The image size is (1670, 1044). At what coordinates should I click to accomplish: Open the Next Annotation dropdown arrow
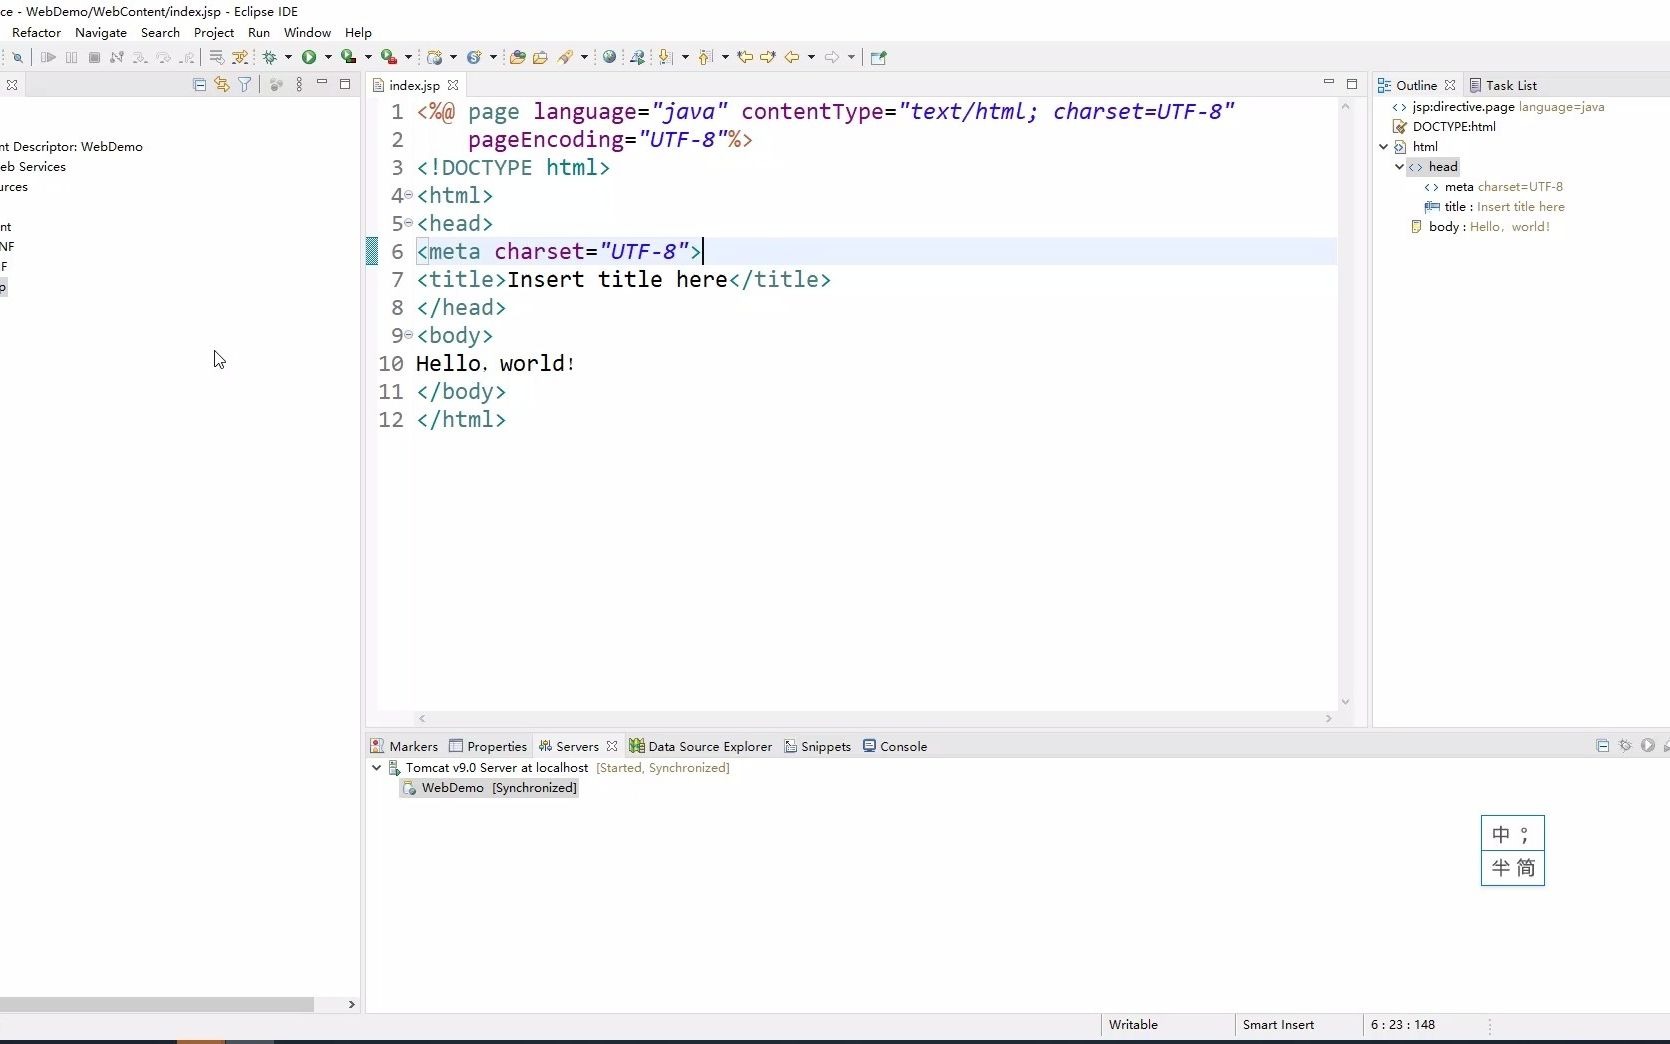(685, 57)
